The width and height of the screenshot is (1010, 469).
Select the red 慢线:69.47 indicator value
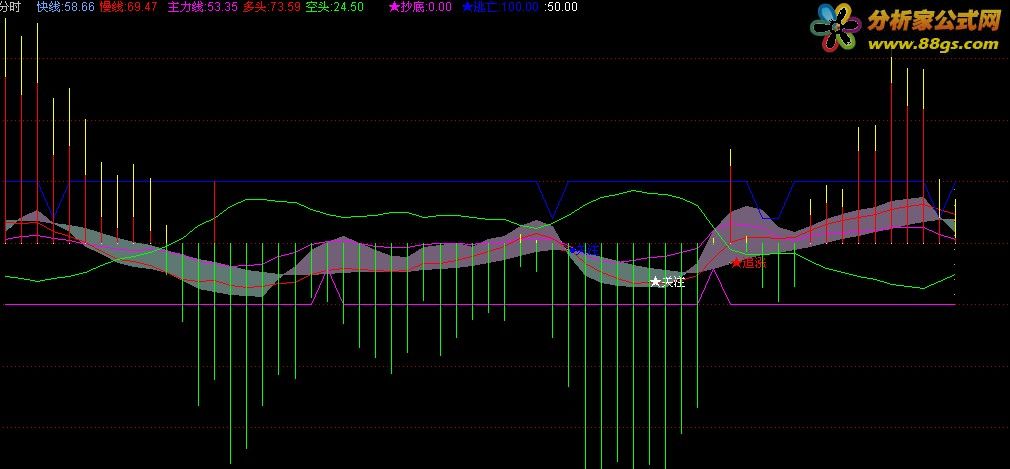pyautogui.click(x=128, y=8)
